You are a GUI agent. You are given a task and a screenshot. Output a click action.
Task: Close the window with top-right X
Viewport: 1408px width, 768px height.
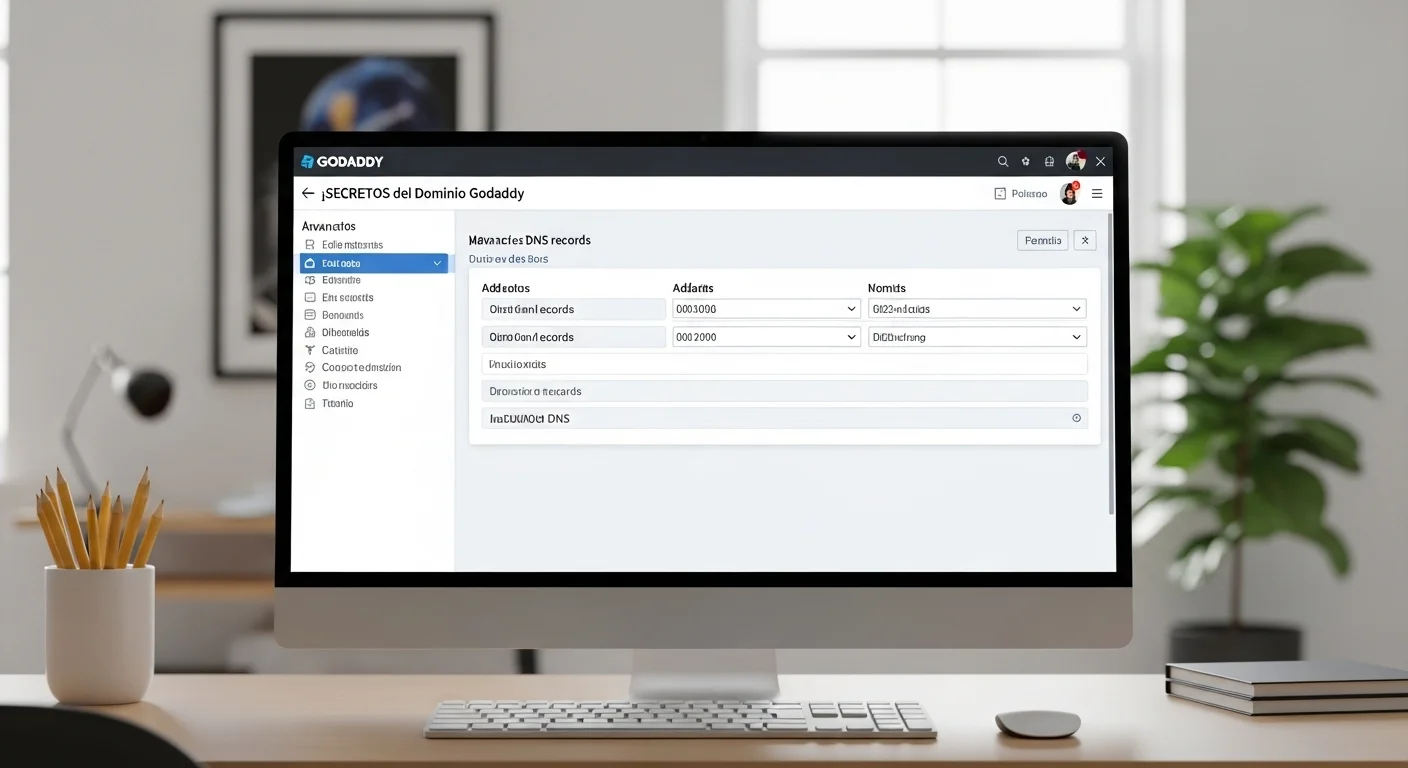tap(1100, 161)
